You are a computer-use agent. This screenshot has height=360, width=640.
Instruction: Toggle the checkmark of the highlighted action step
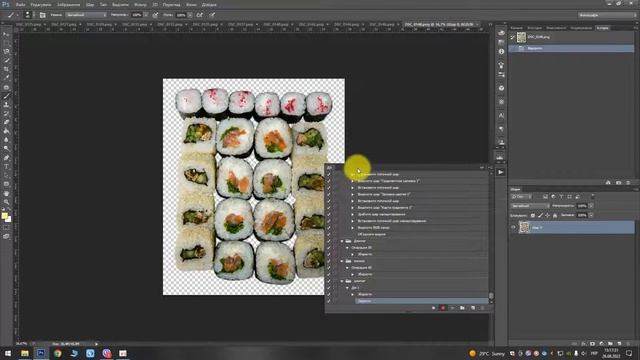[x=329, y=301]
